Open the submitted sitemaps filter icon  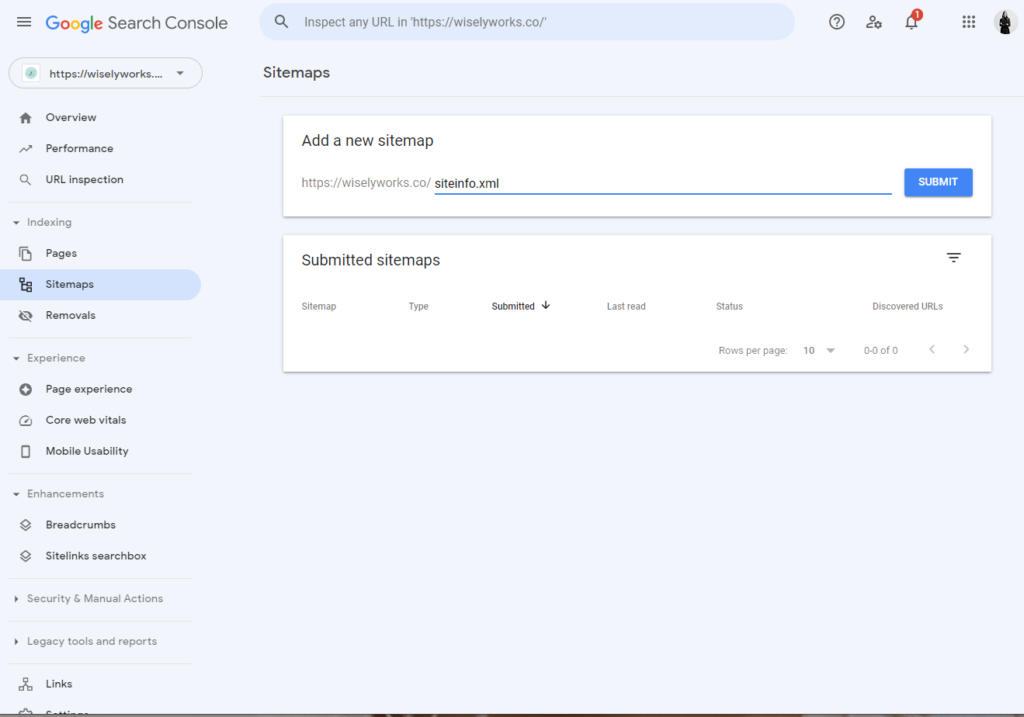click(953, 258)
